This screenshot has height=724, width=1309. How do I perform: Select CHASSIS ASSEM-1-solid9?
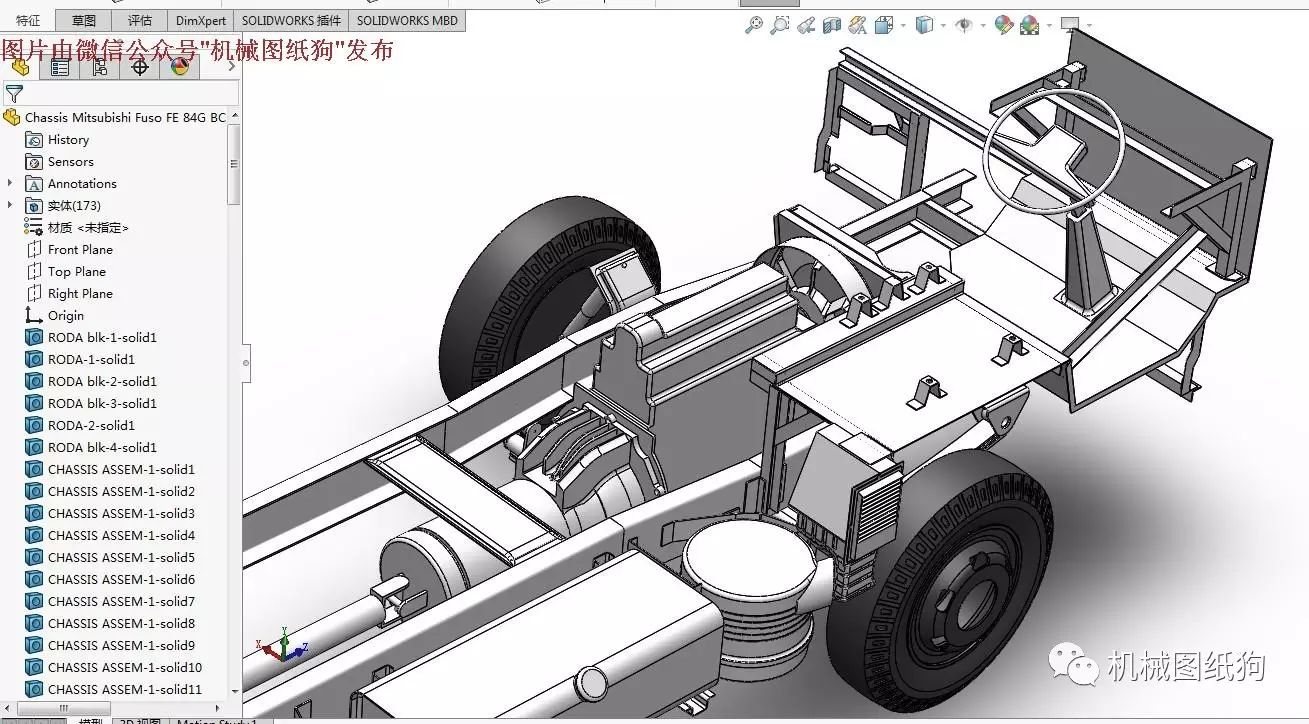coord(121,646)
